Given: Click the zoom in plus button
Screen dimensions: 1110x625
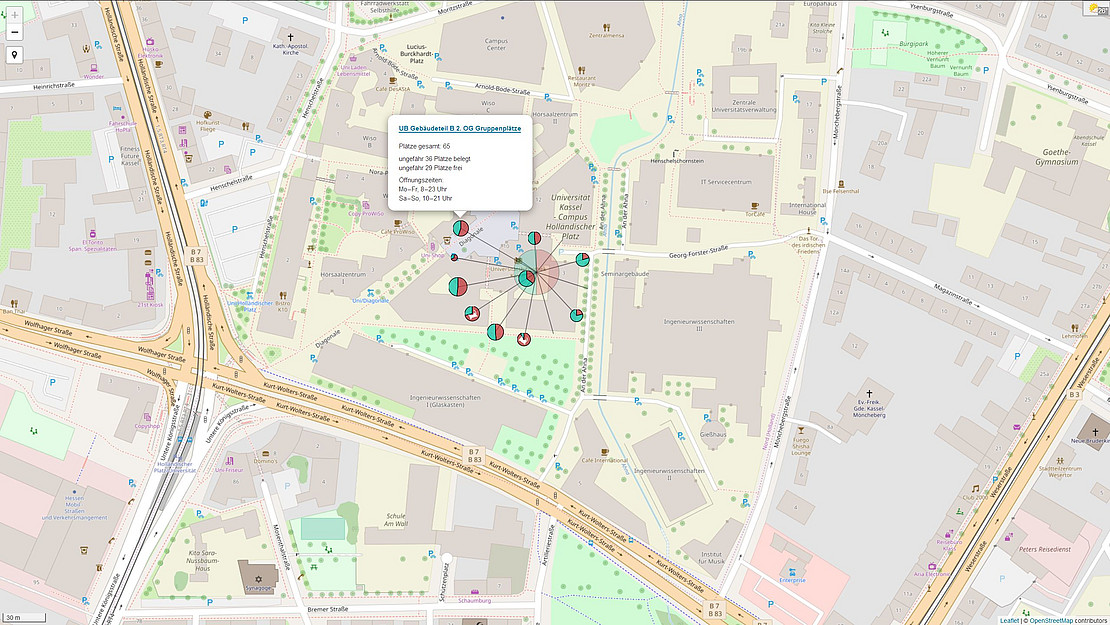Looking at the screenshot, I should coord(14,15).
